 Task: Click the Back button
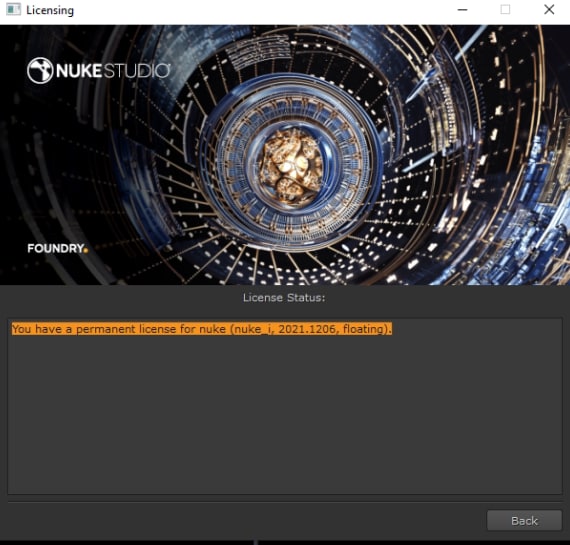tap(524, 521)
